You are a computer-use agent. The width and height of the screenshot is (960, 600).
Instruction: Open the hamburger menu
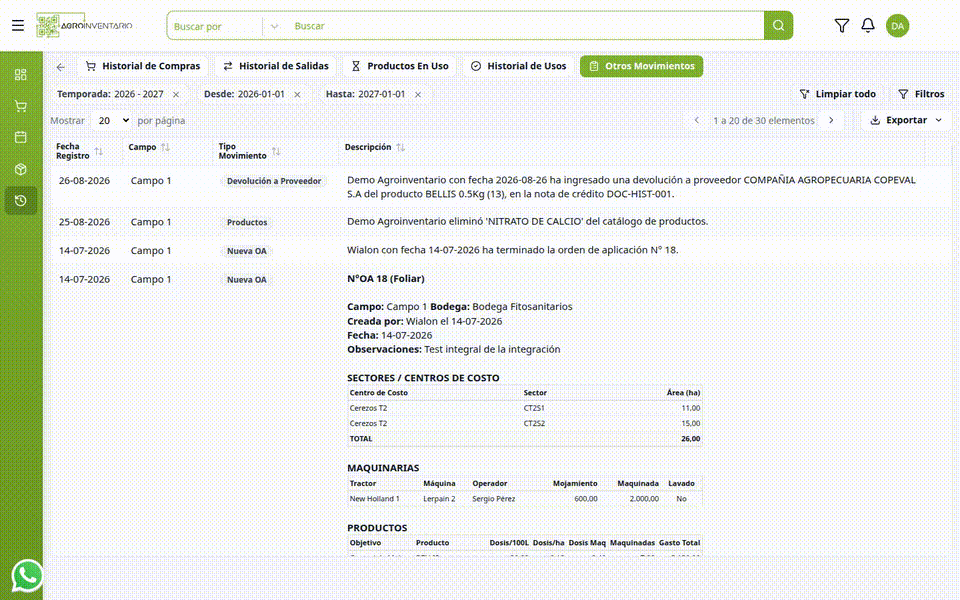click(18, 26)
